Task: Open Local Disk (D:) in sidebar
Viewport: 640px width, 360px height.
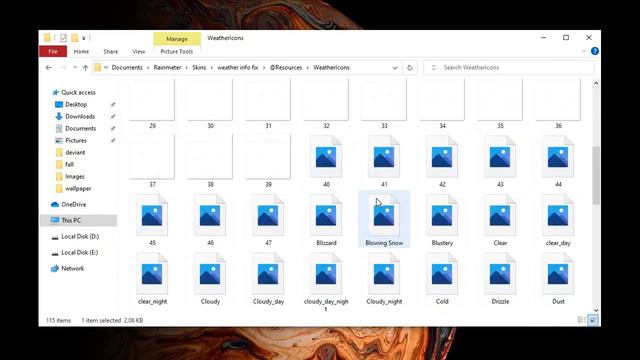Action: (76, 237)
